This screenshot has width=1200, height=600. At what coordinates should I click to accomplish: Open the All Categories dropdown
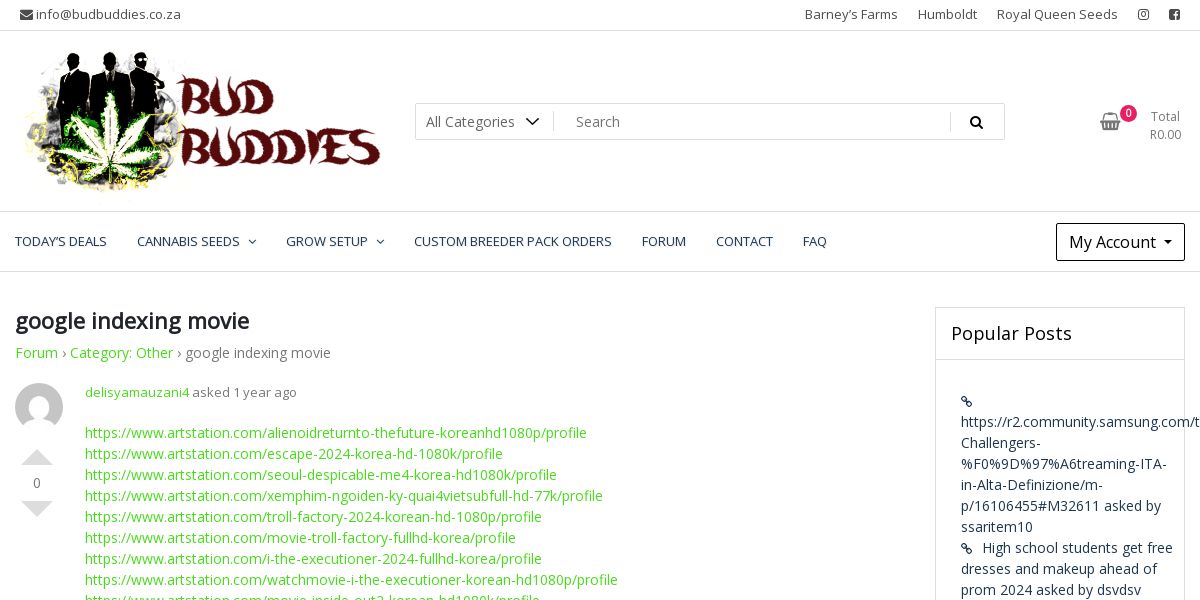[x=484, y=122]
